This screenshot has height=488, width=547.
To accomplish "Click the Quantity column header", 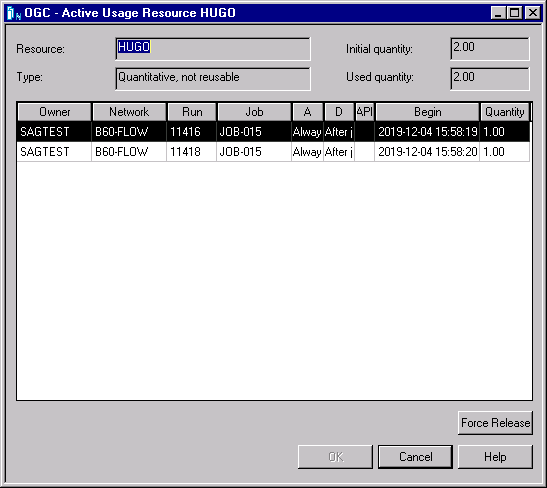I will tap(505, 112).
